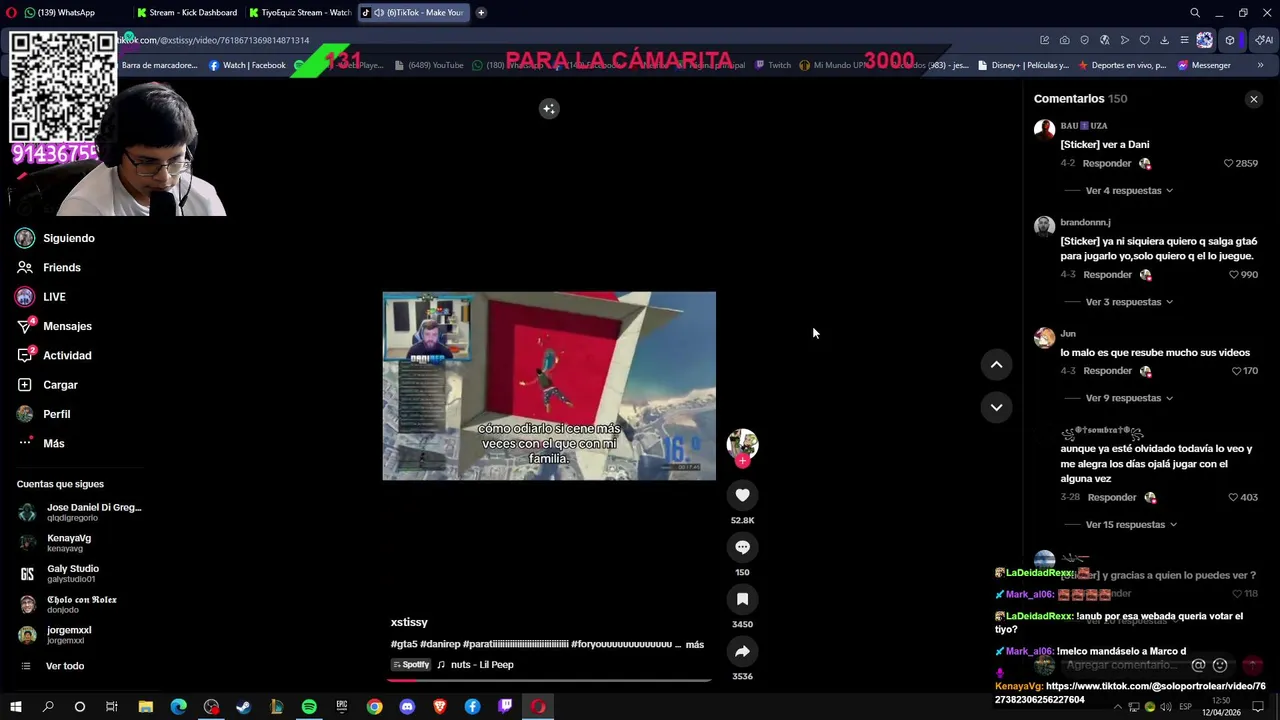The image size is (1280, 720).
Task: Open a new browser tab with the plus
Action: click(x=481, y=12)
